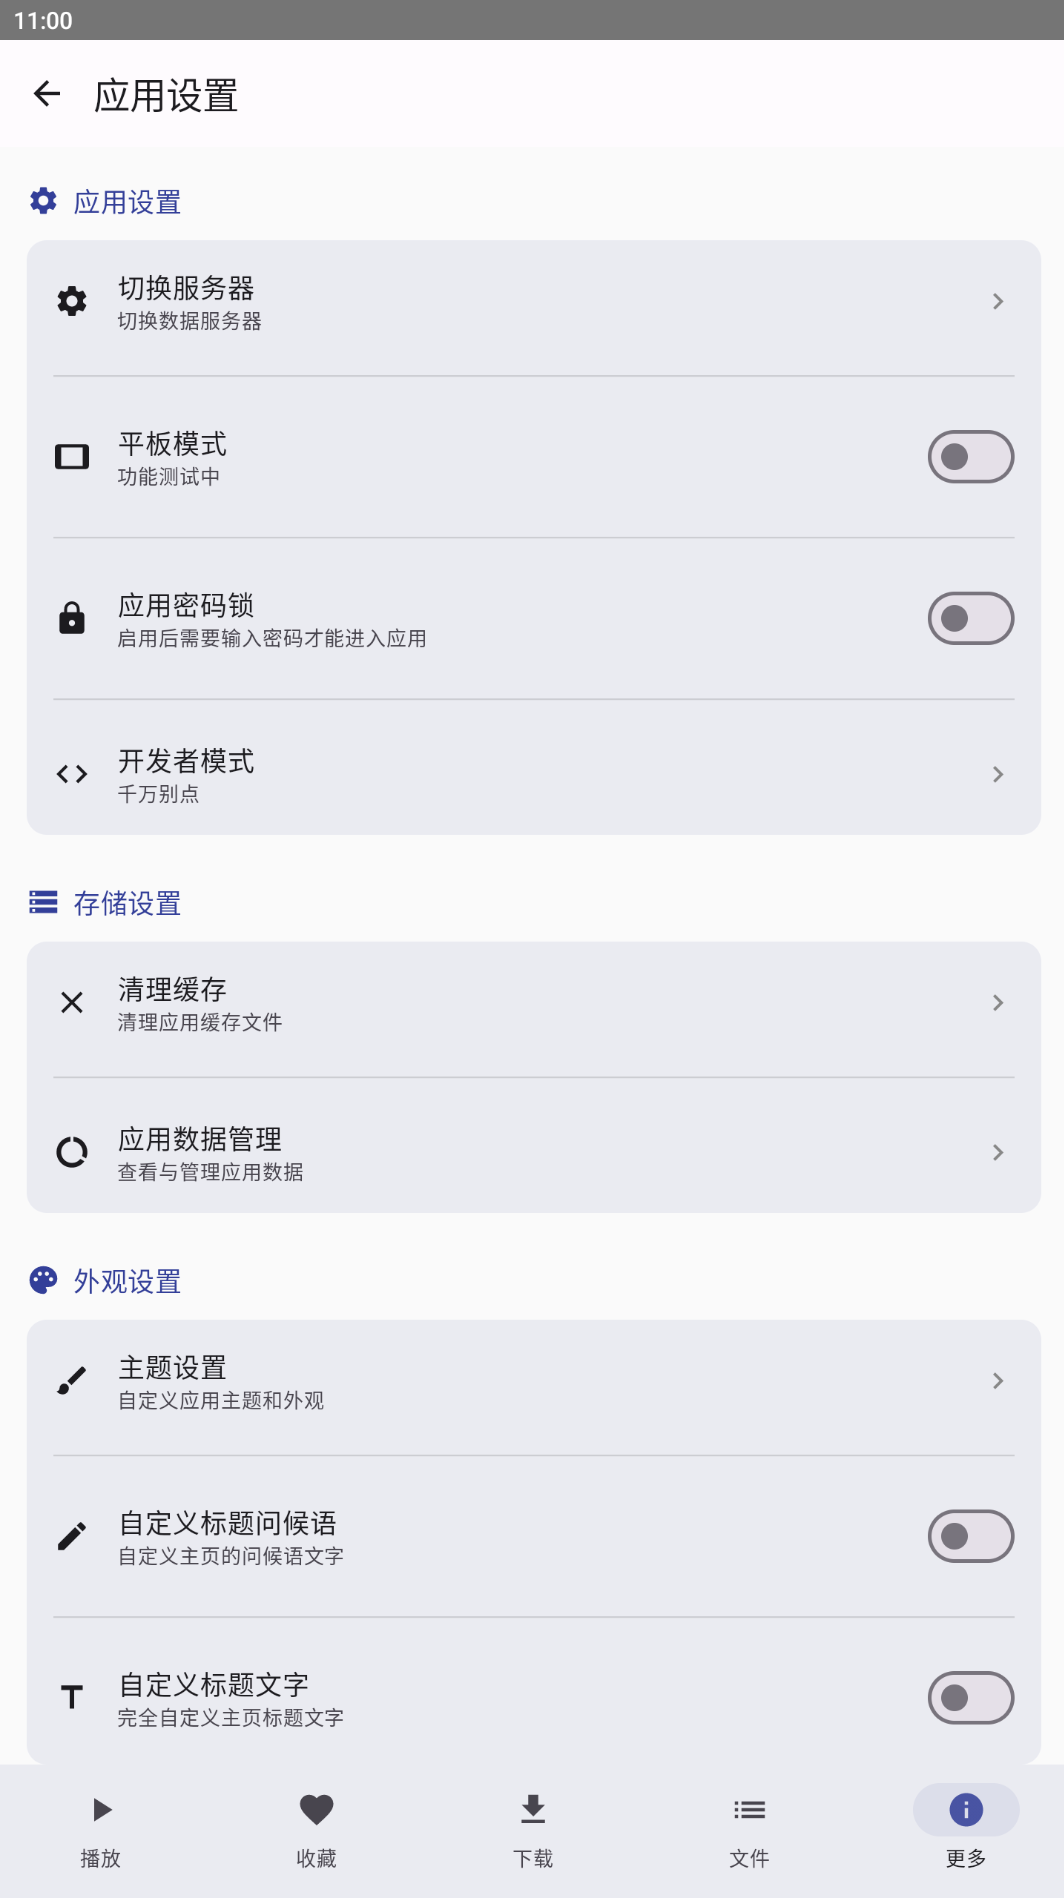Switch to the 播放 tab

pos(101,1828)
